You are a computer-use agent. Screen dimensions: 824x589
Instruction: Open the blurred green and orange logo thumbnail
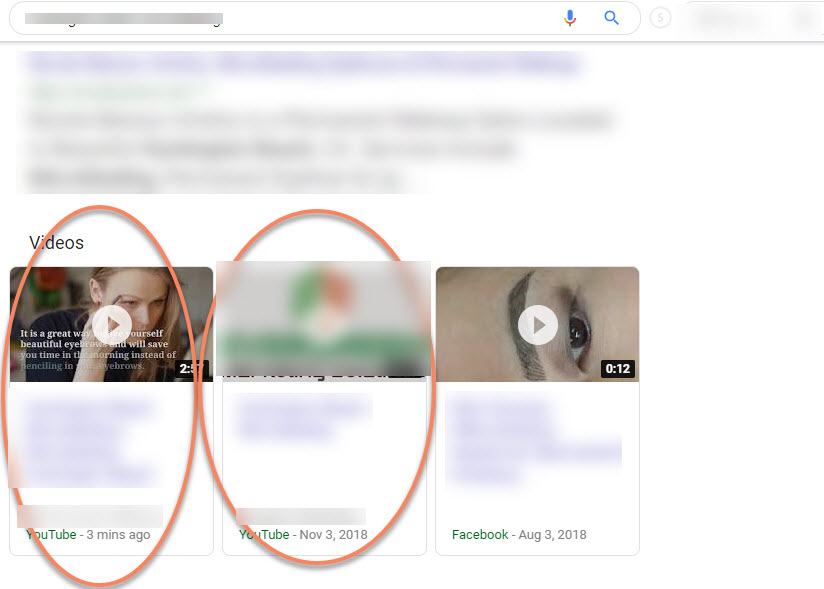tap(323, 318)
